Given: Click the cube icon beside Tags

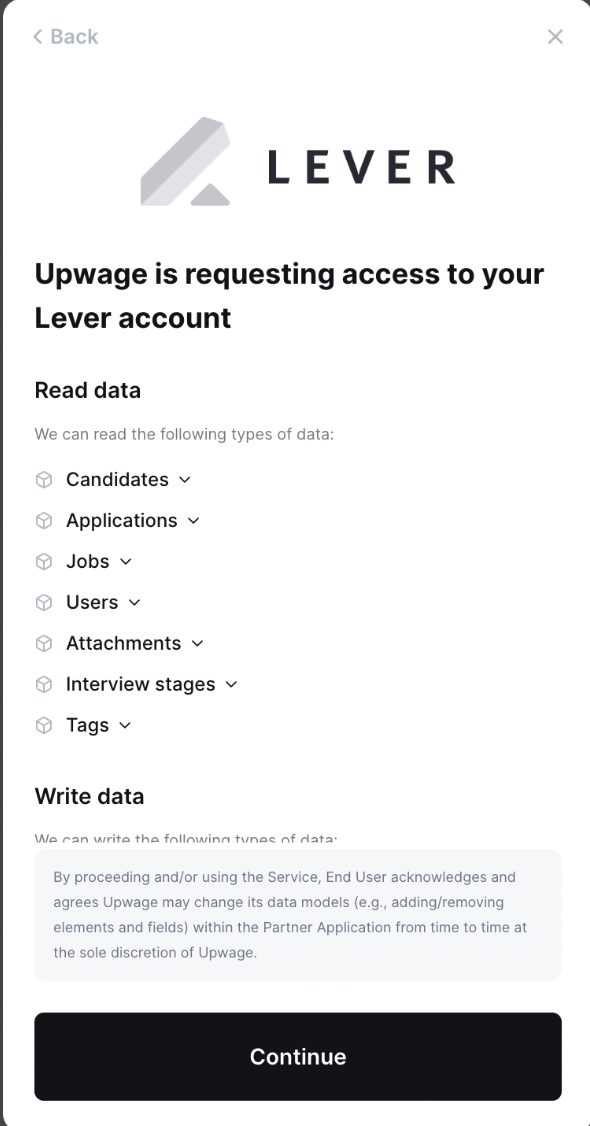Looking at the screenshot, I should pyautogui.click(x=44, y=725).
